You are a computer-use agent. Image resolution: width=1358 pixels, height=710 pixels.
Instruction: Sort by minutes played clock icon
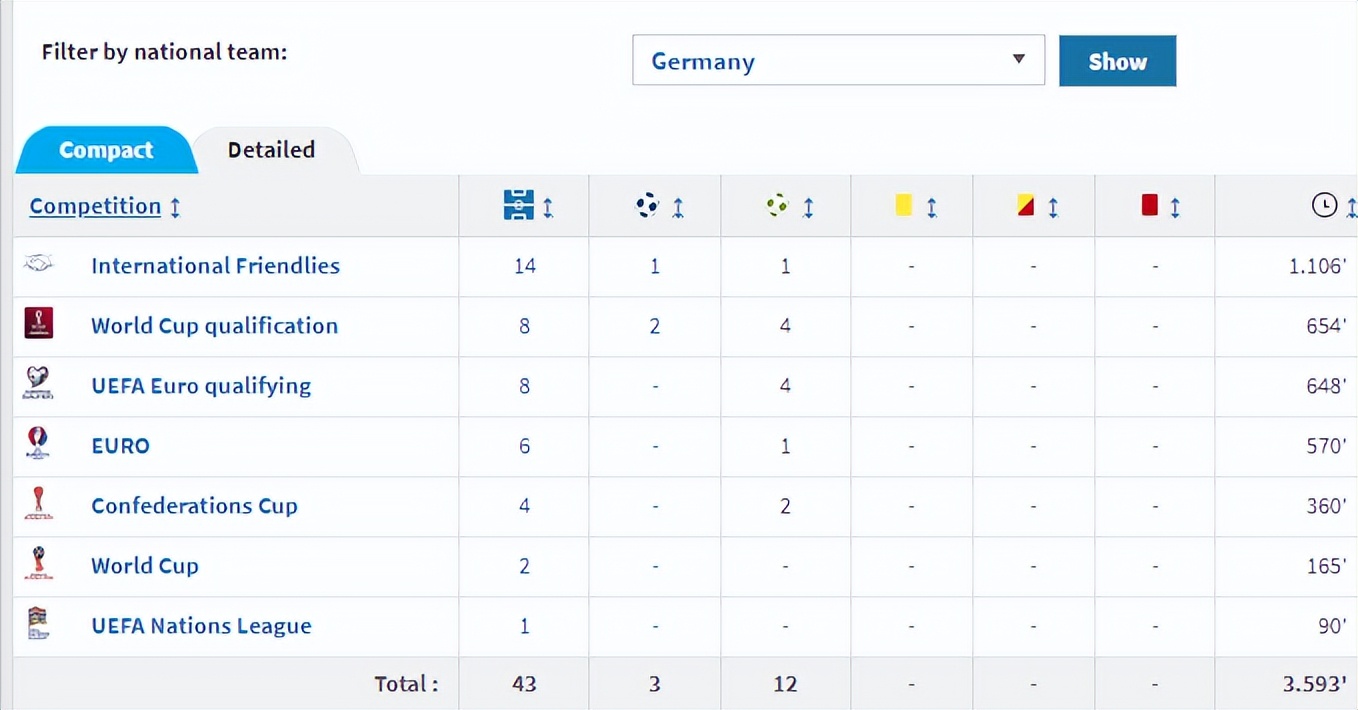(1324, 206)
